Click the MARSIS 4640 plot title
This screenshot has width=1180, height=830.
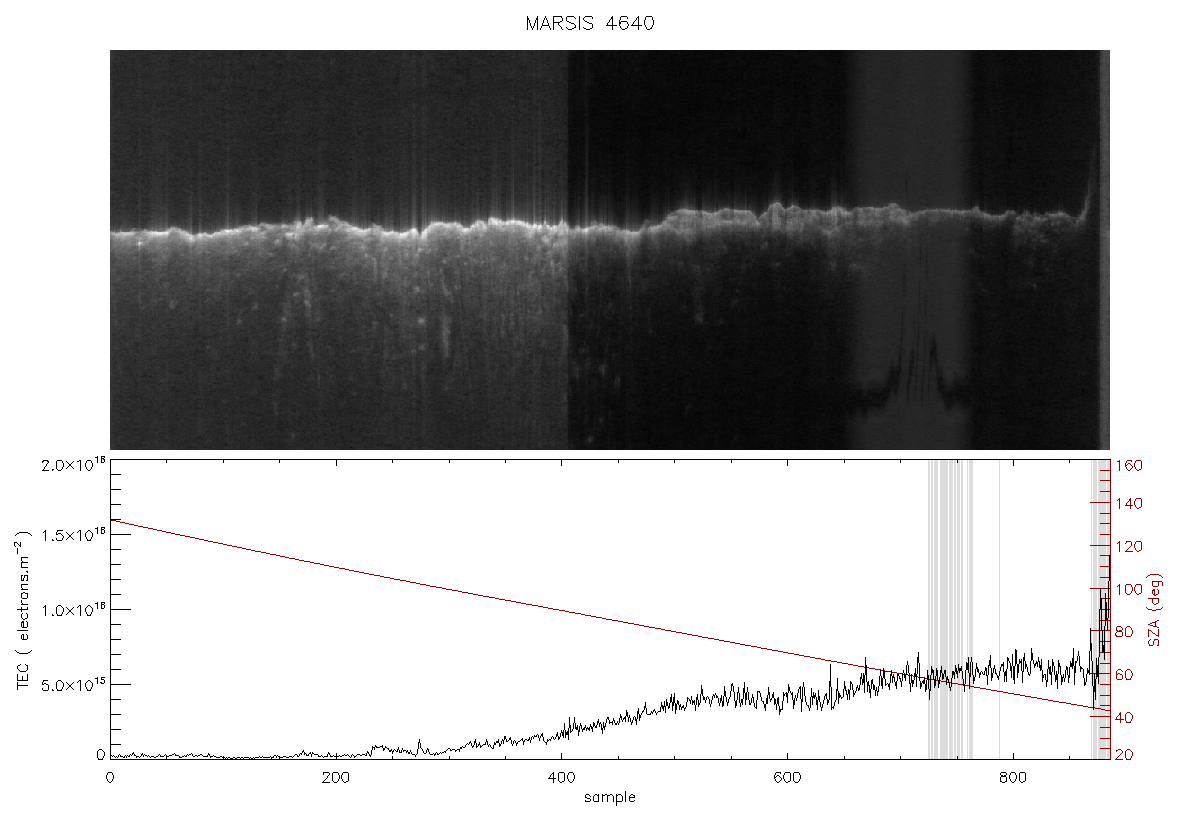[x=589, y=23]
